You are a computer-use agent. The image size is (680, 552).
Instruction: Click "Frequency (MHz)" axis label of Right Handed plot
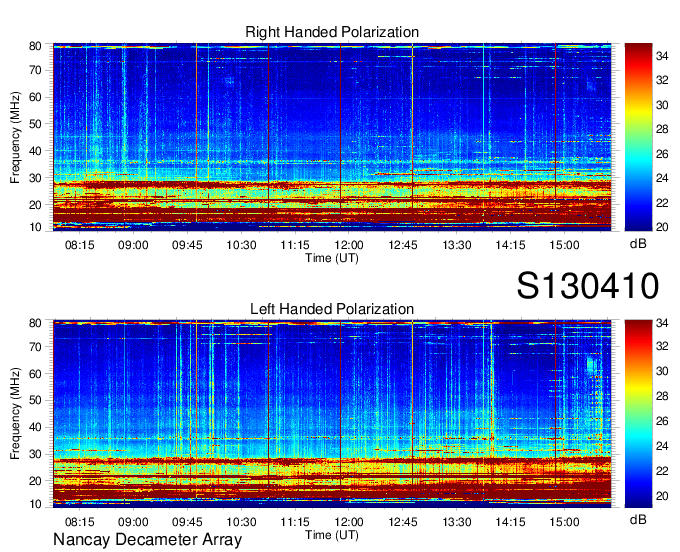point(15,137)
